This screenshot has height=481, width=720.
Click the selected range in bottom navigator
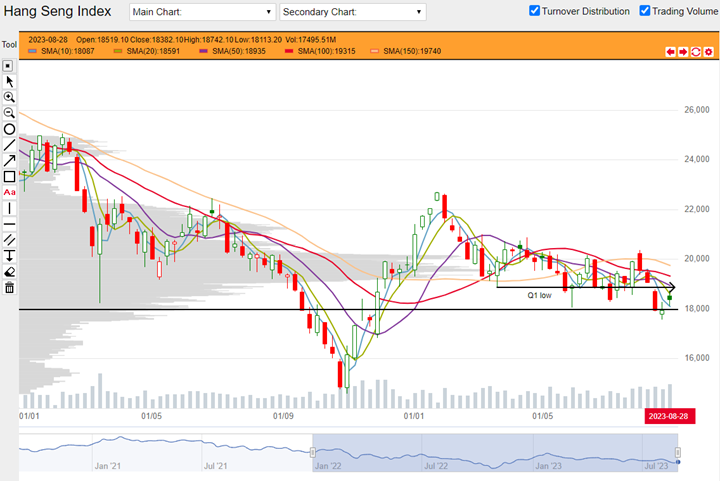point(495,453)
